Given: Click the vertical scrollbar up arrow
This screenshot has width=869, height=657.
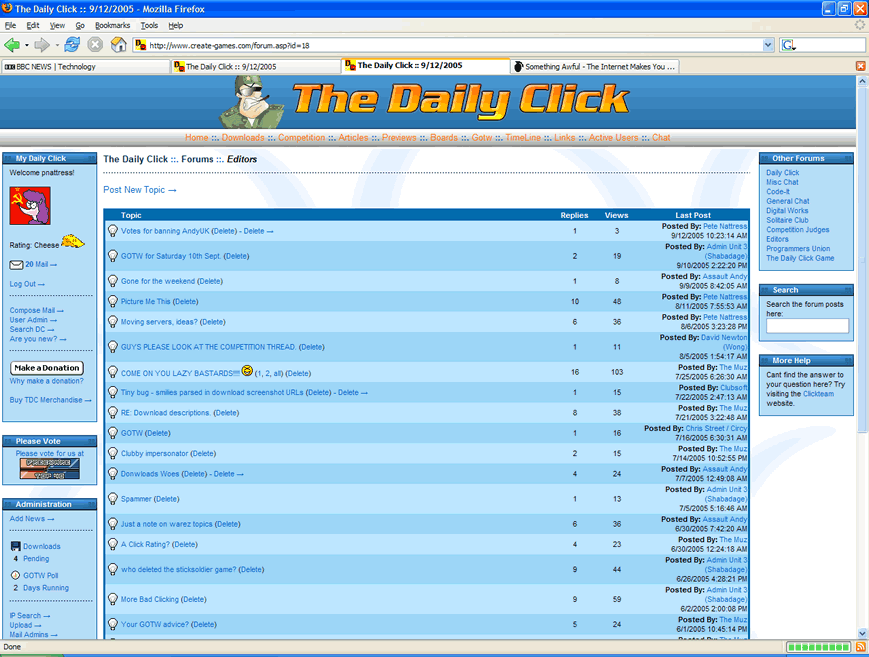Looking at the screenshot, I should point(862,81).
